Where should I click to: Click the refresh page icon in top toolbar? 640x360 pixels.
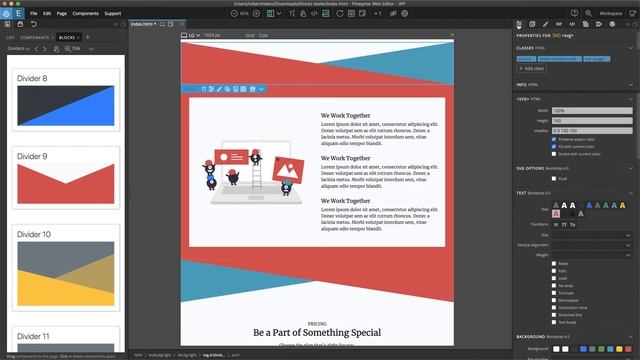click(x=340, y=13)
